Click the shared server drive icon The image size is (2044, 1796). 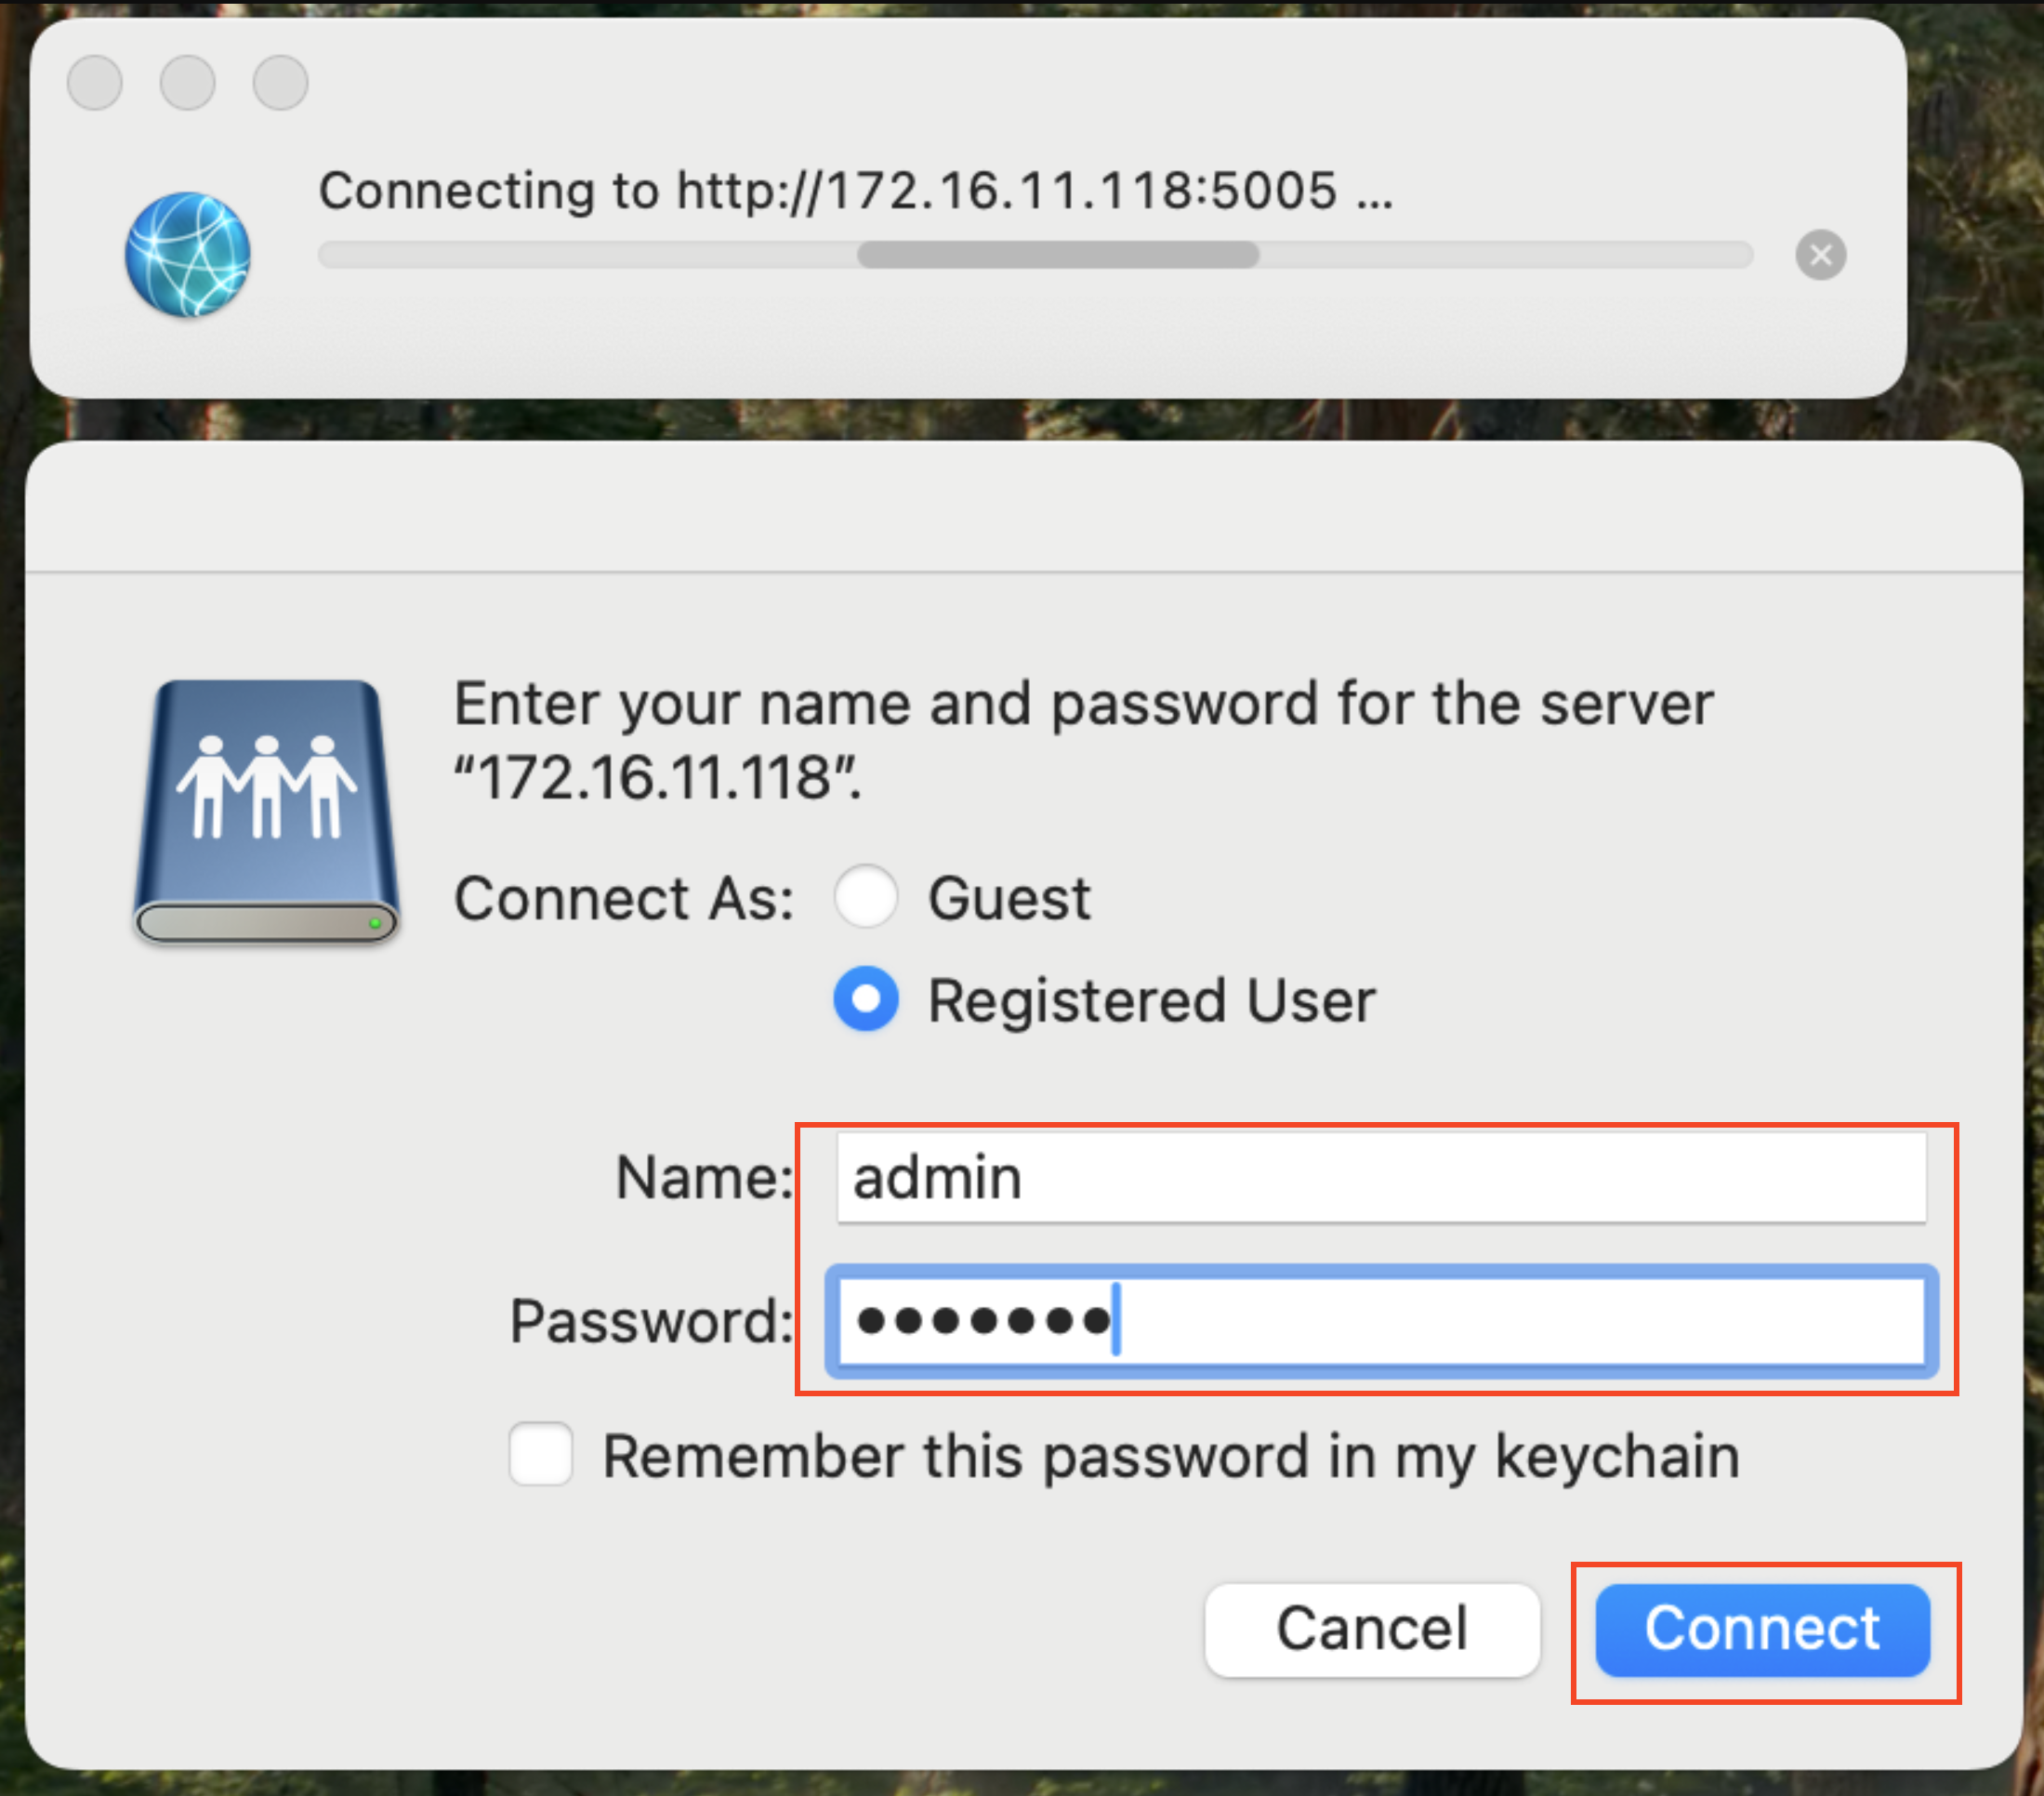[266, 811]
